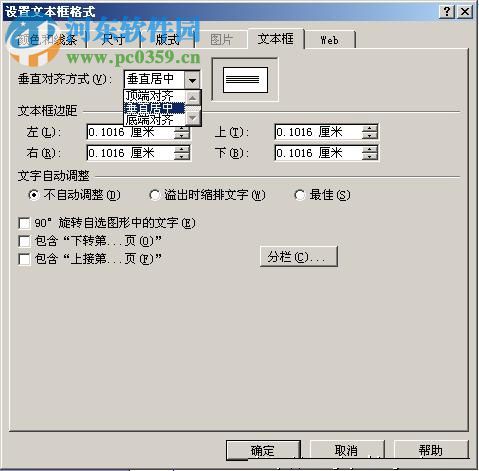Decrease the 下(B) margin with down spinner
This screenshot has height=471, width=479.
click(x=370, y=157)
